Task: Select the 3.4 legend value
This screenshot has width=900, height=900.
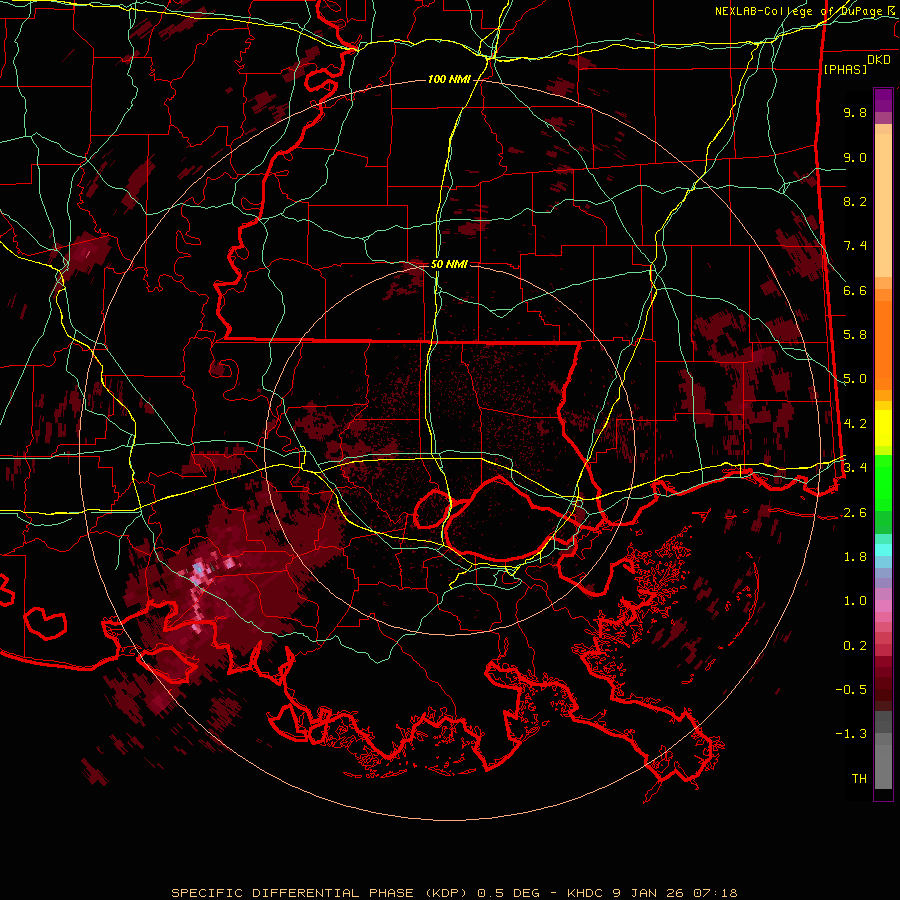Action: (x=855, y=467)
